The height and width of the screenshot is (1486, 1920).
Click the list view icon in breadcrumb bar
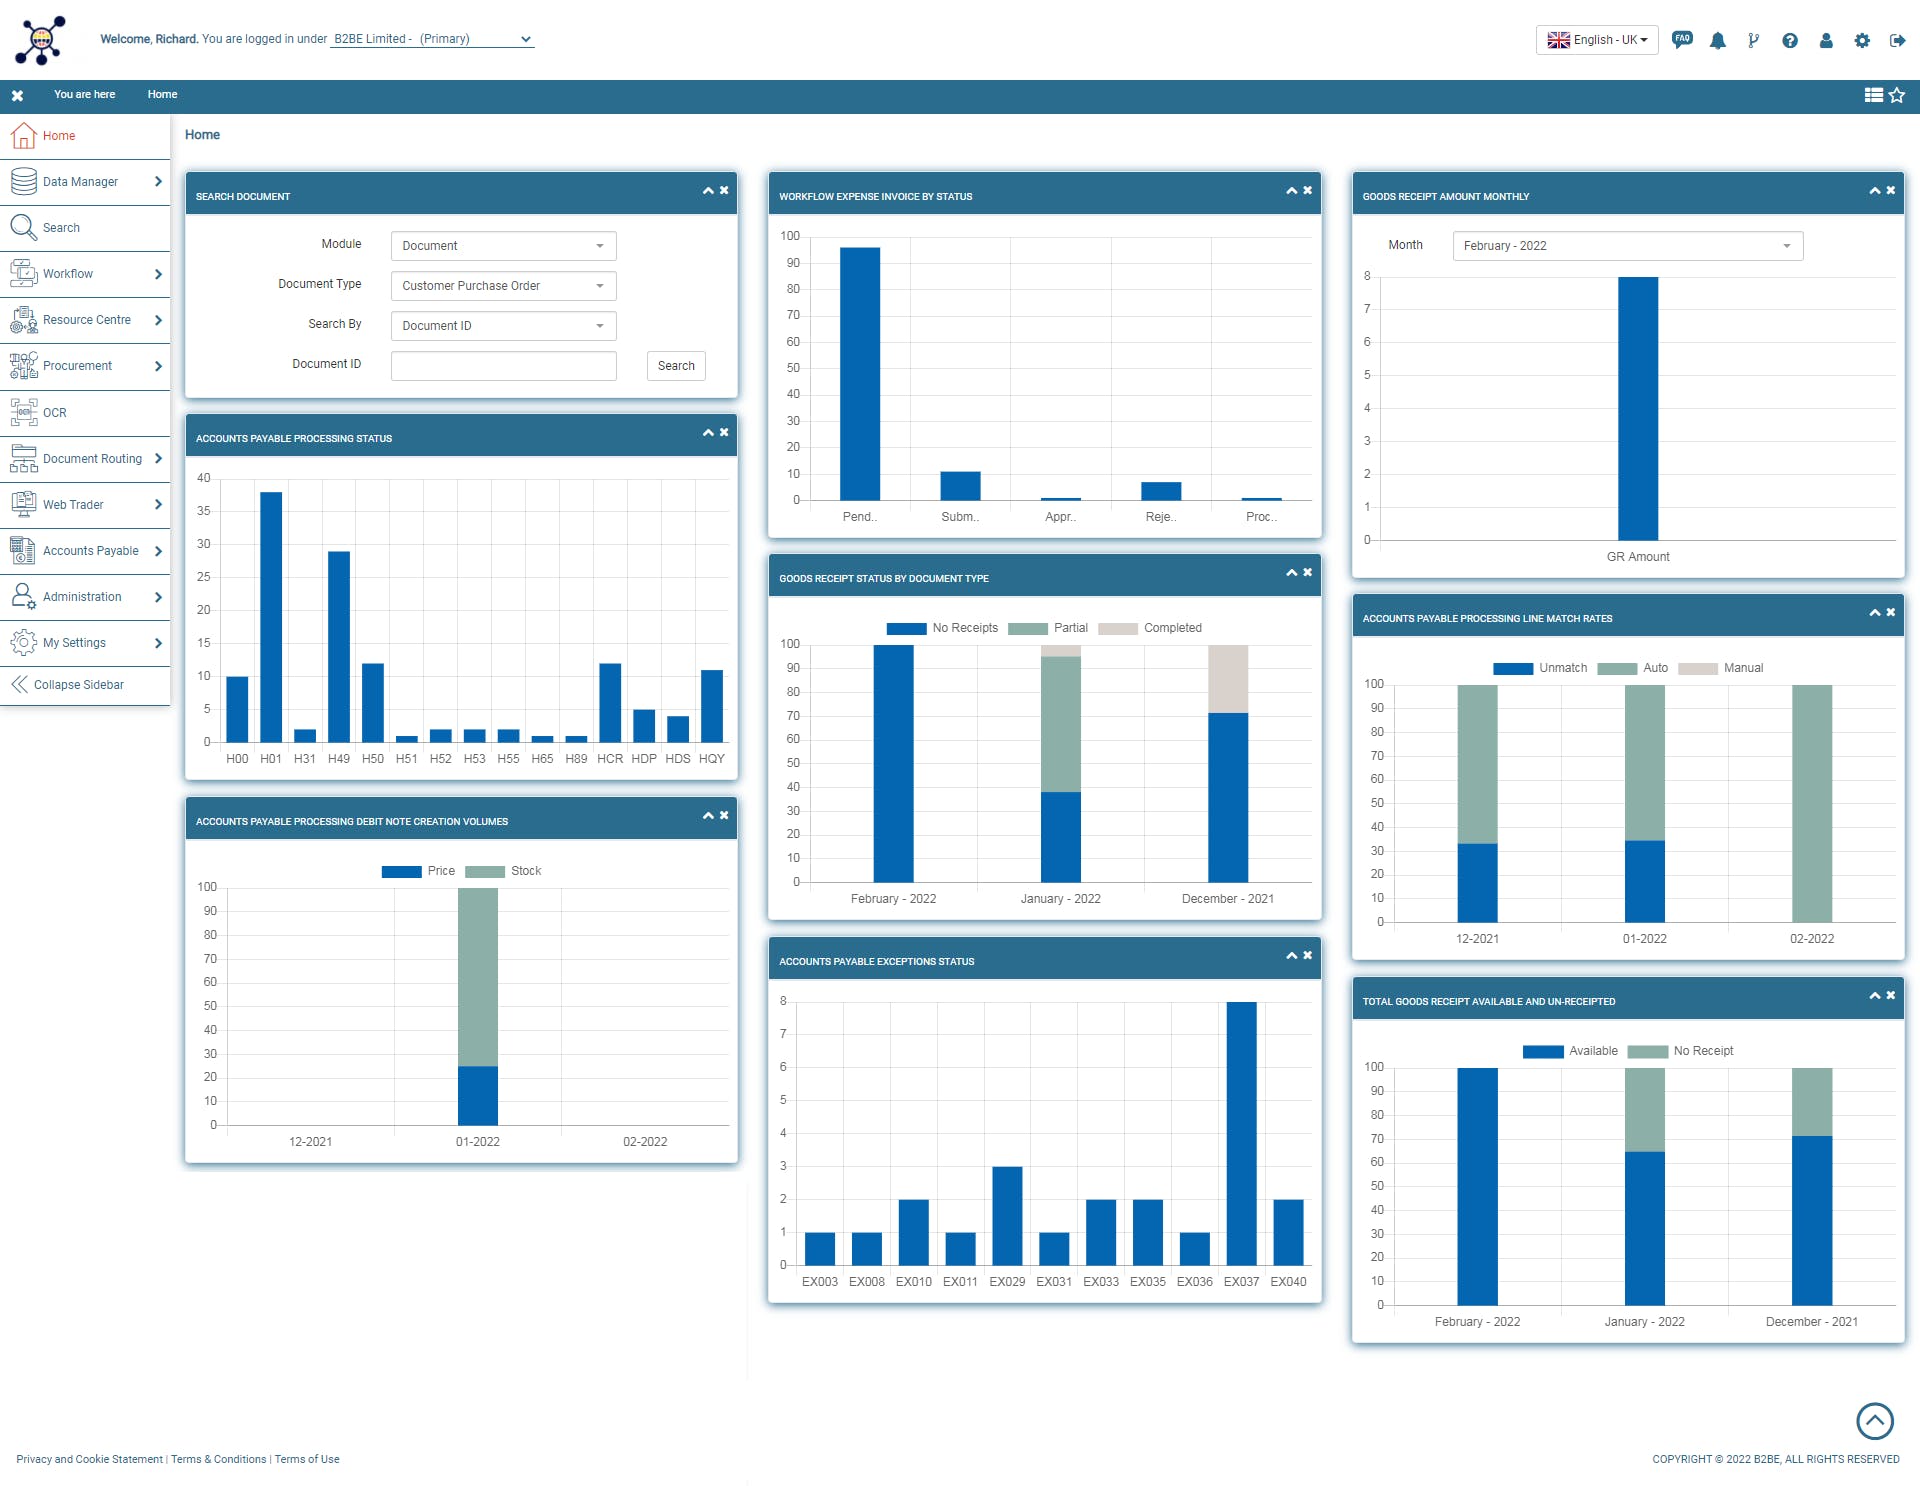pyautogui.click(x=1873, y=95)
